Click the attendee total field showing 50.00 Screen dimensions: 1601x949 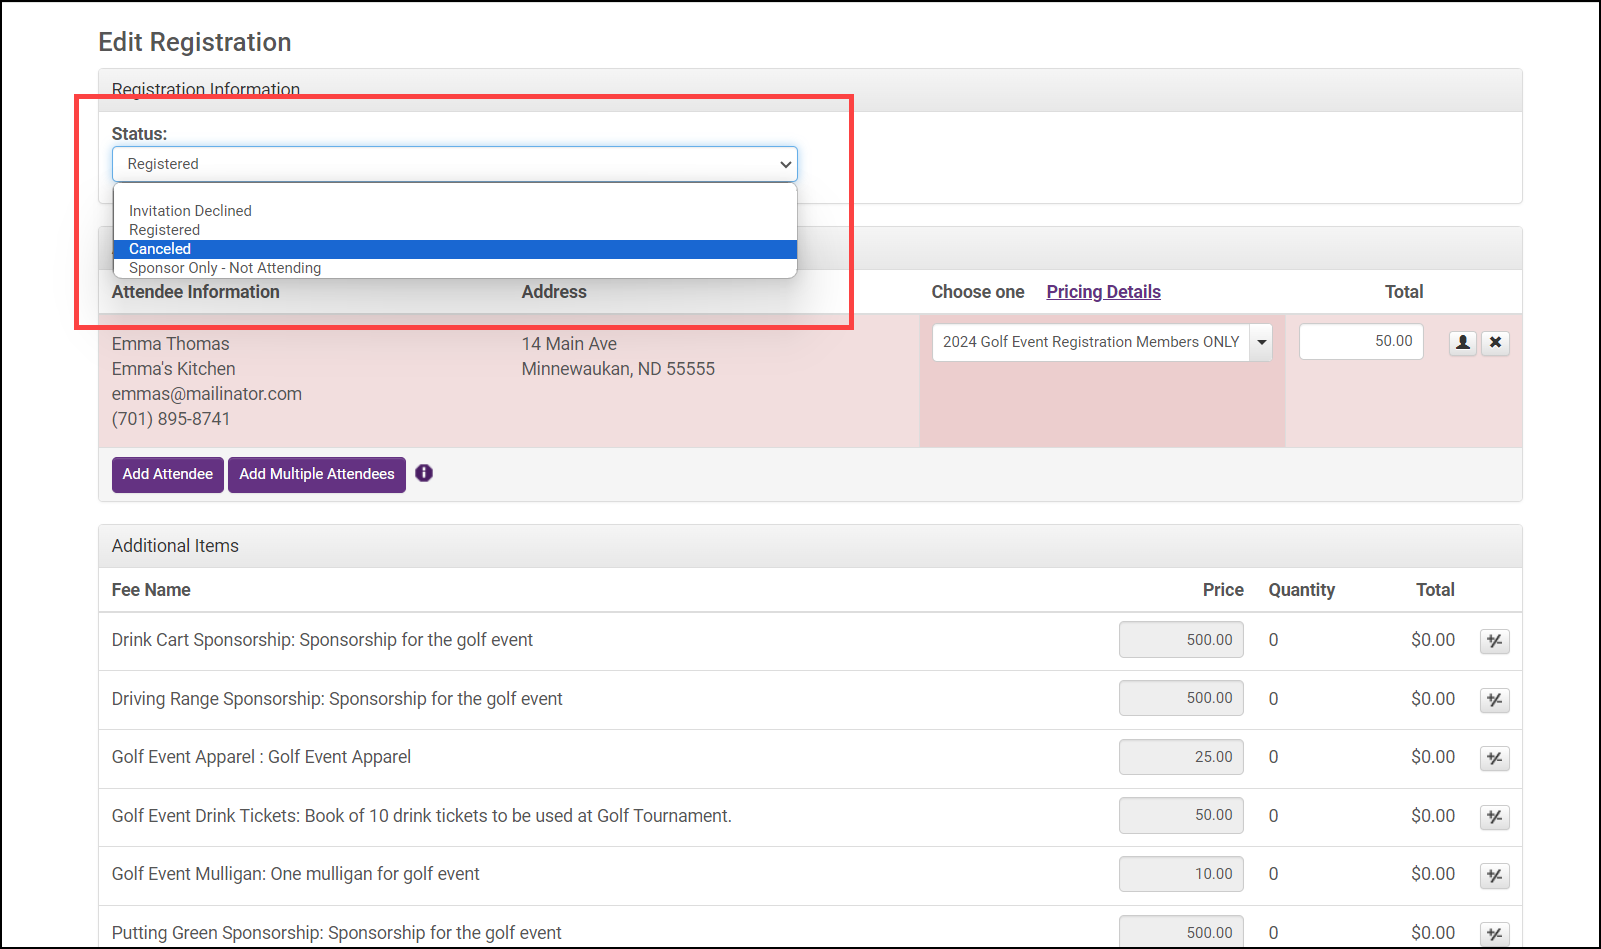pyautogui.click(x=1360, y=342)
